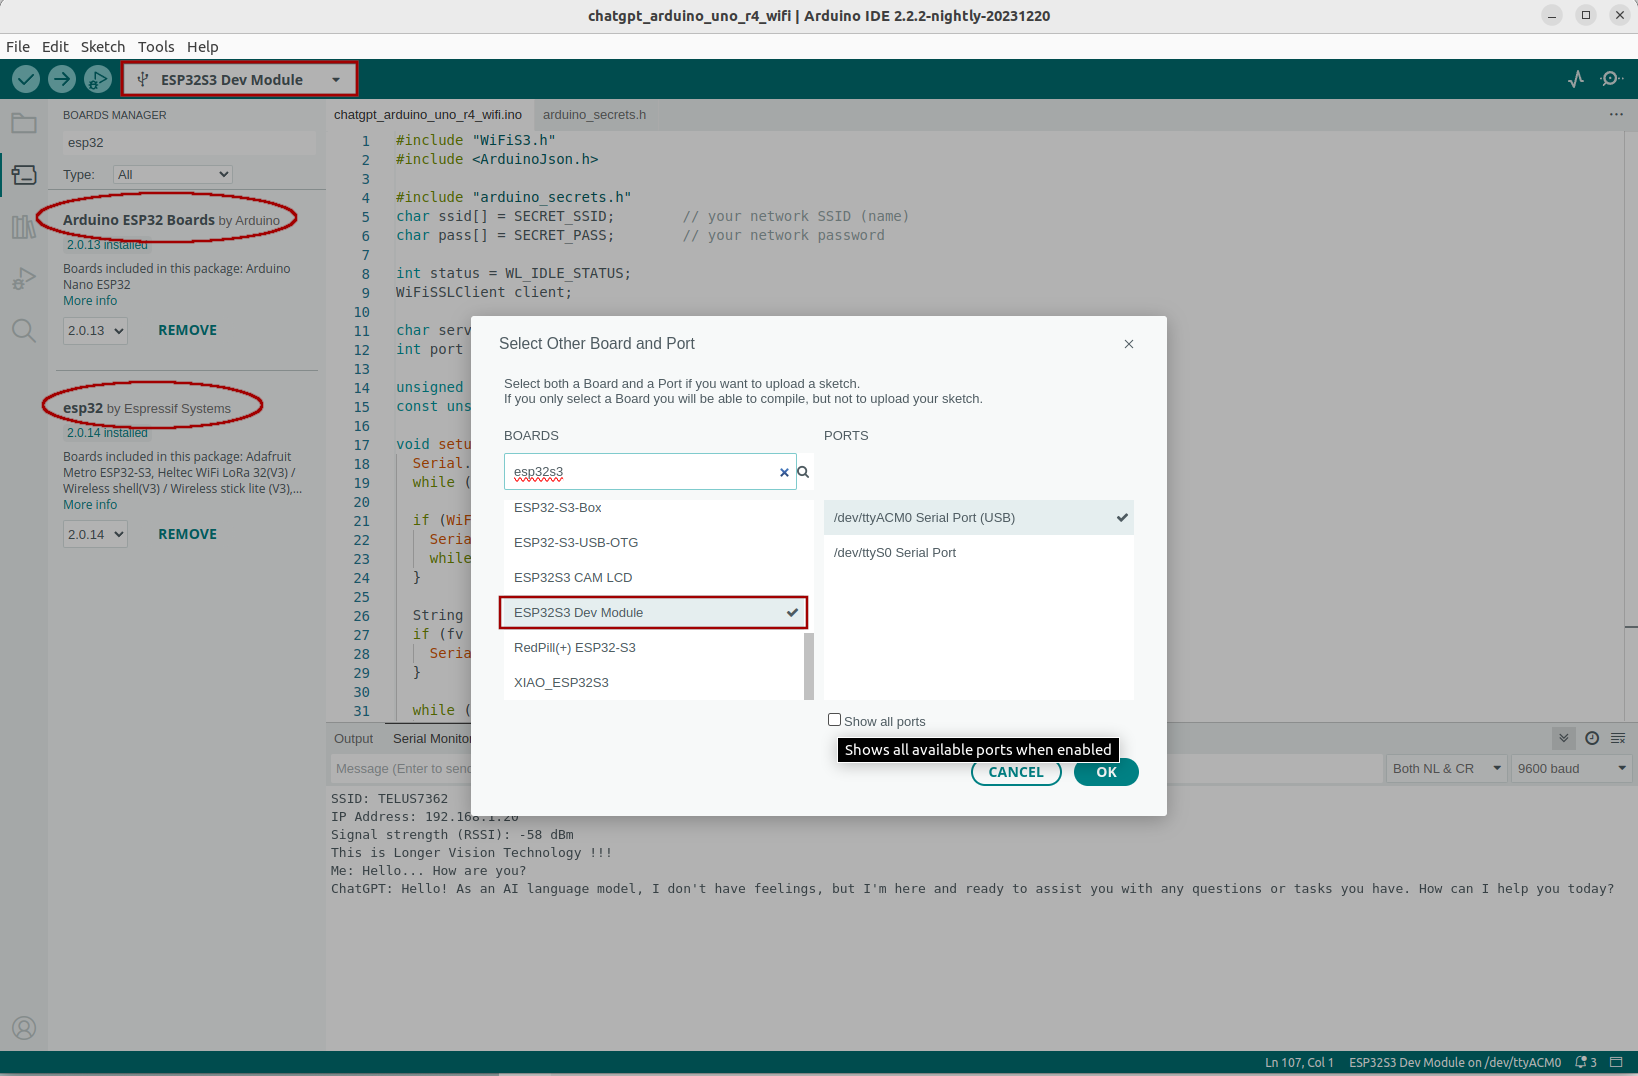The image size is (1638, 1076).
Task: Open the Help menu
Action: 202,47
